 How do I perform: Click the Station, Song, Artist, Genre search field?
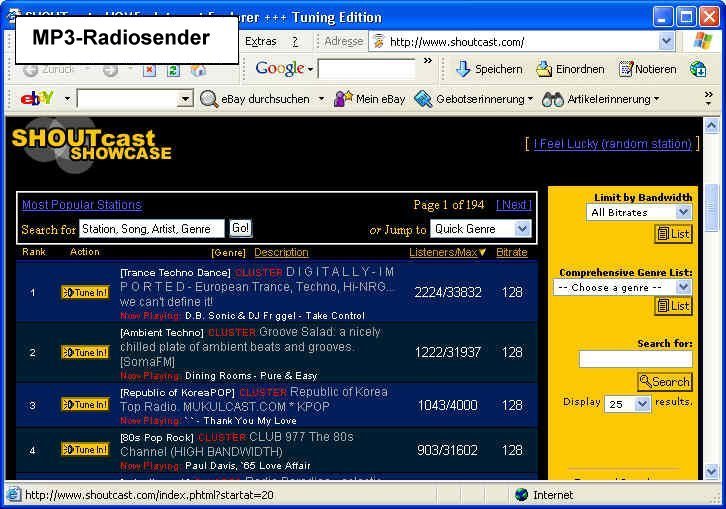[x=151, y=229]
